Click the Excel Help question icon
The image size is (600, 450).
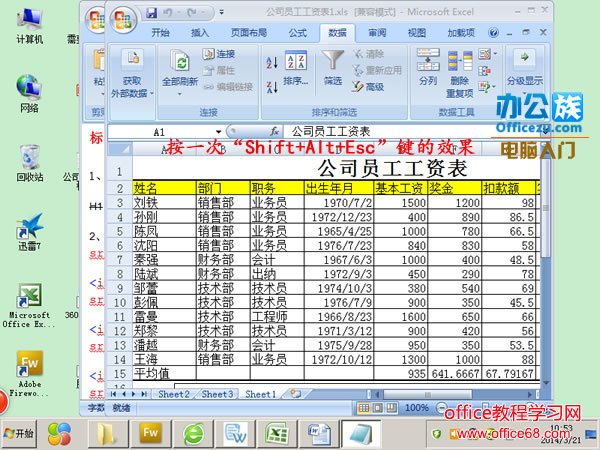click(x=494, y=33)
